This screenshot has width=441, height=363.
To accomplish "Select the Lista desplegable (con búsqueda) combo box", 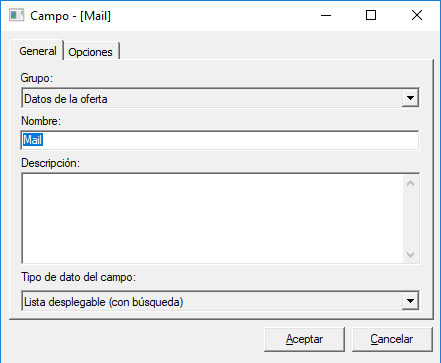I will pyautogui.click(x=220, y=301).
